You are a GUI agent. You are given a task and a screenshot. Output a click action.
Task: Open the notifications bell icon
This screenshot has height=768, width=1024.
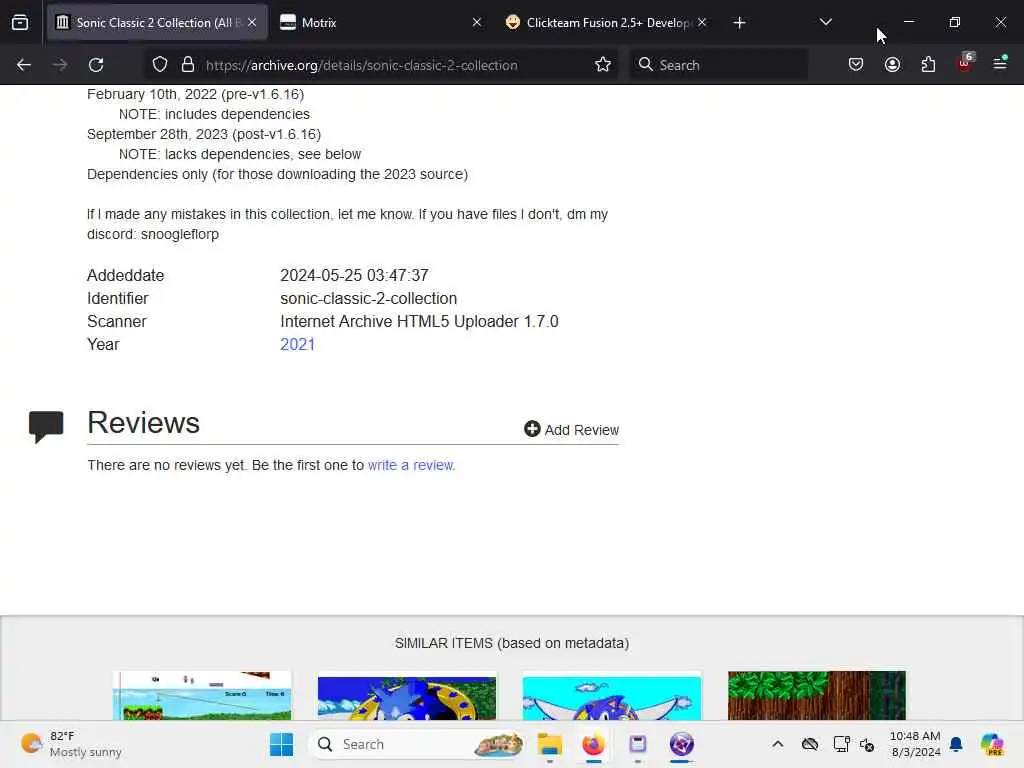coord(956,744)
